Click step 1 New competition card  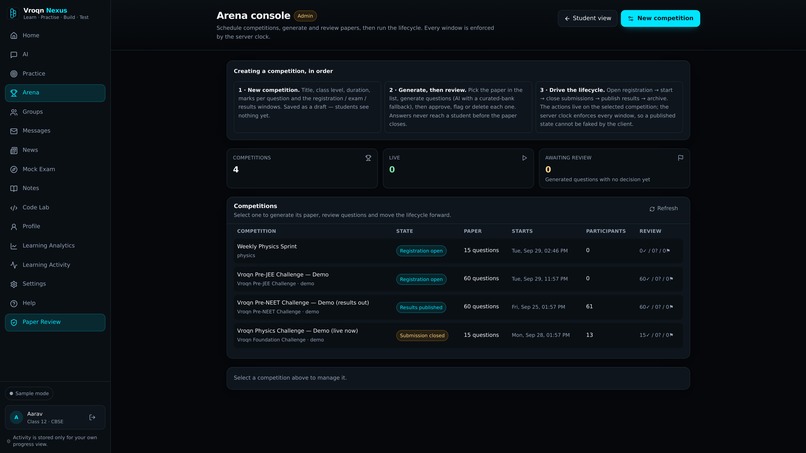coord(307,107)
